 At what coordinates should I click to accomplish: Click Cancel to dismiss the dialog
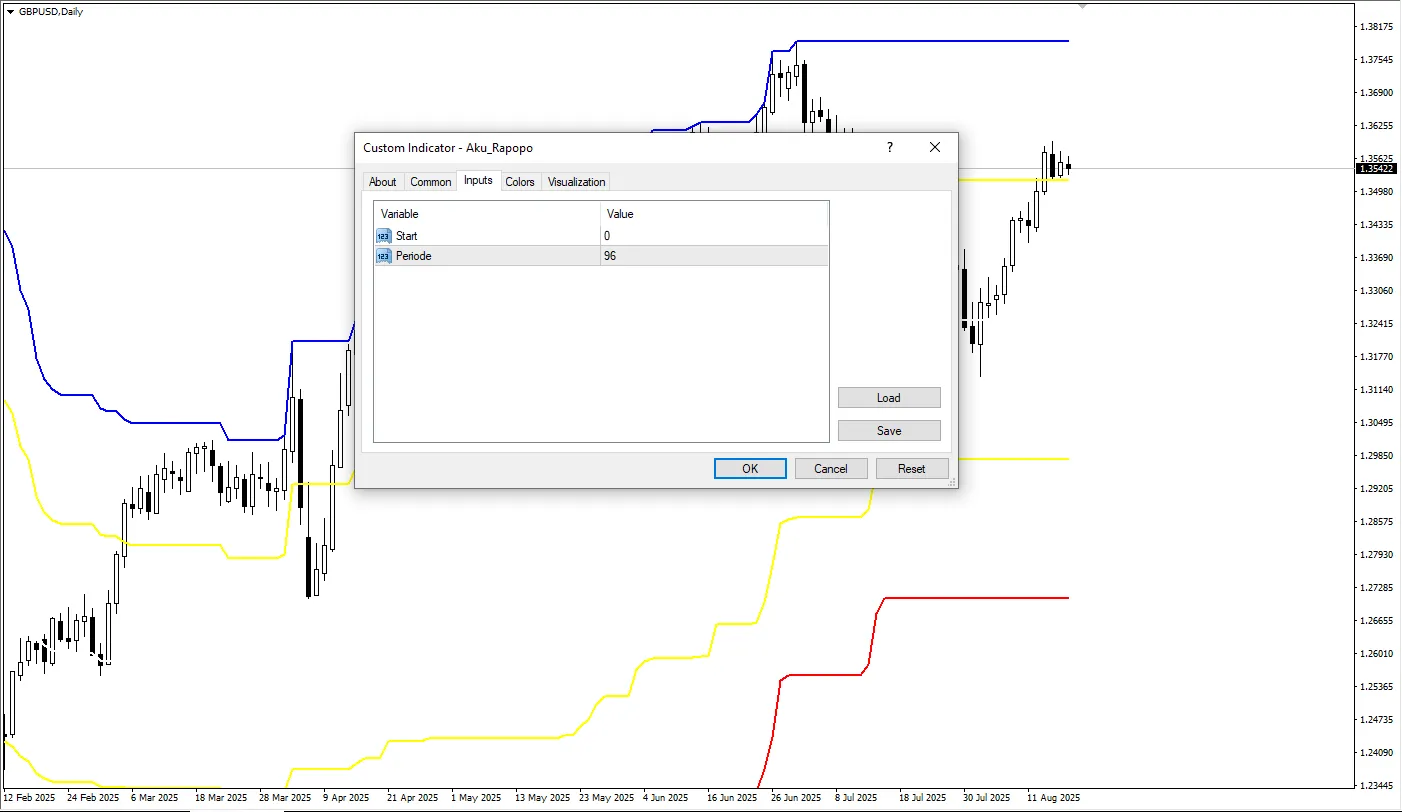[831, 468]
